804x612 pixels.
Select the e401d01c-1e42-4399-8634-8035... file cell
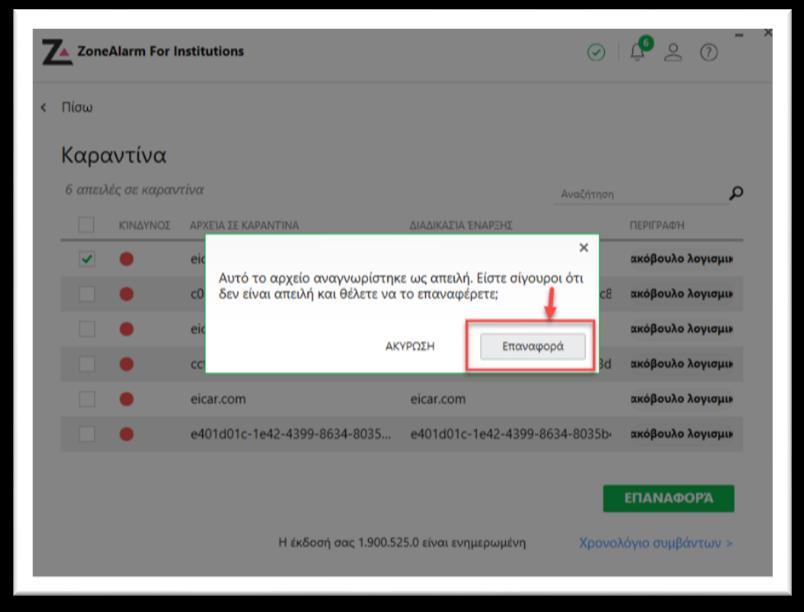[291, 434]
